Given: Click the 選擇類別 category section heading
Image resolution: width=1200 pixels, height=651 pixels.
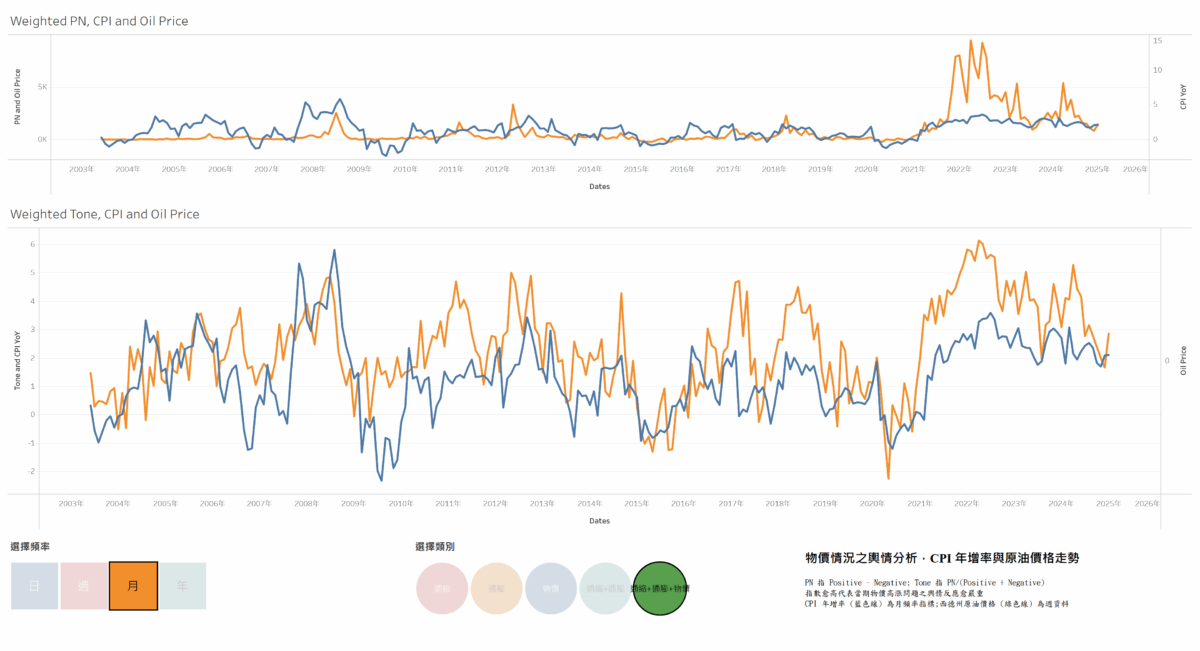Looking at the screenshot, I should (435, 547).
